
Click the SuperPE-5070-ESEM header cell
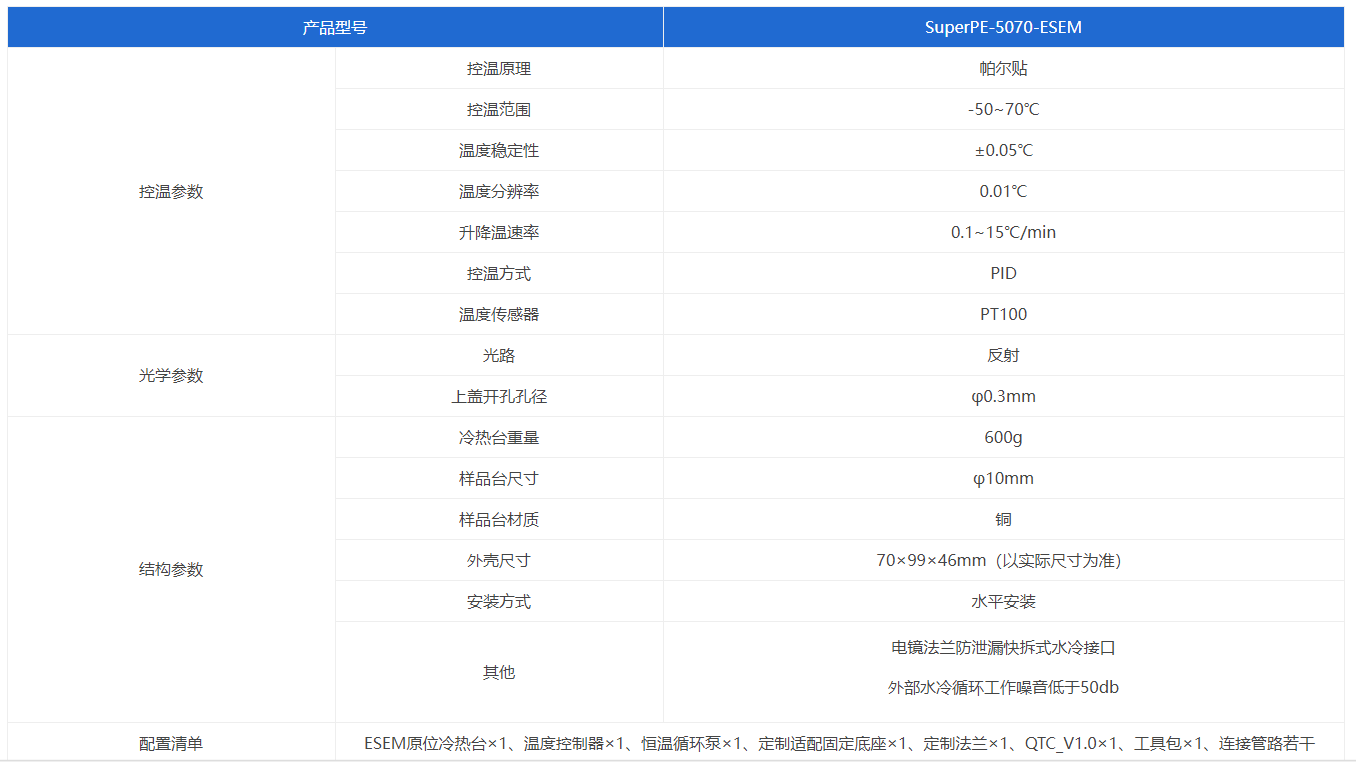1003,28
